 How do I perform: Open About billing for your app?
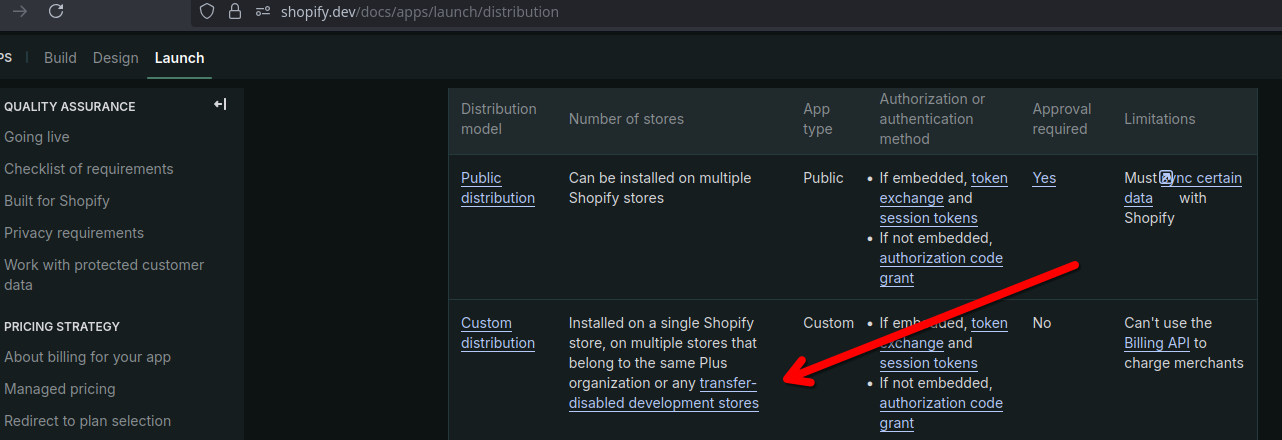pyautogui.click(x=88, y=357)
